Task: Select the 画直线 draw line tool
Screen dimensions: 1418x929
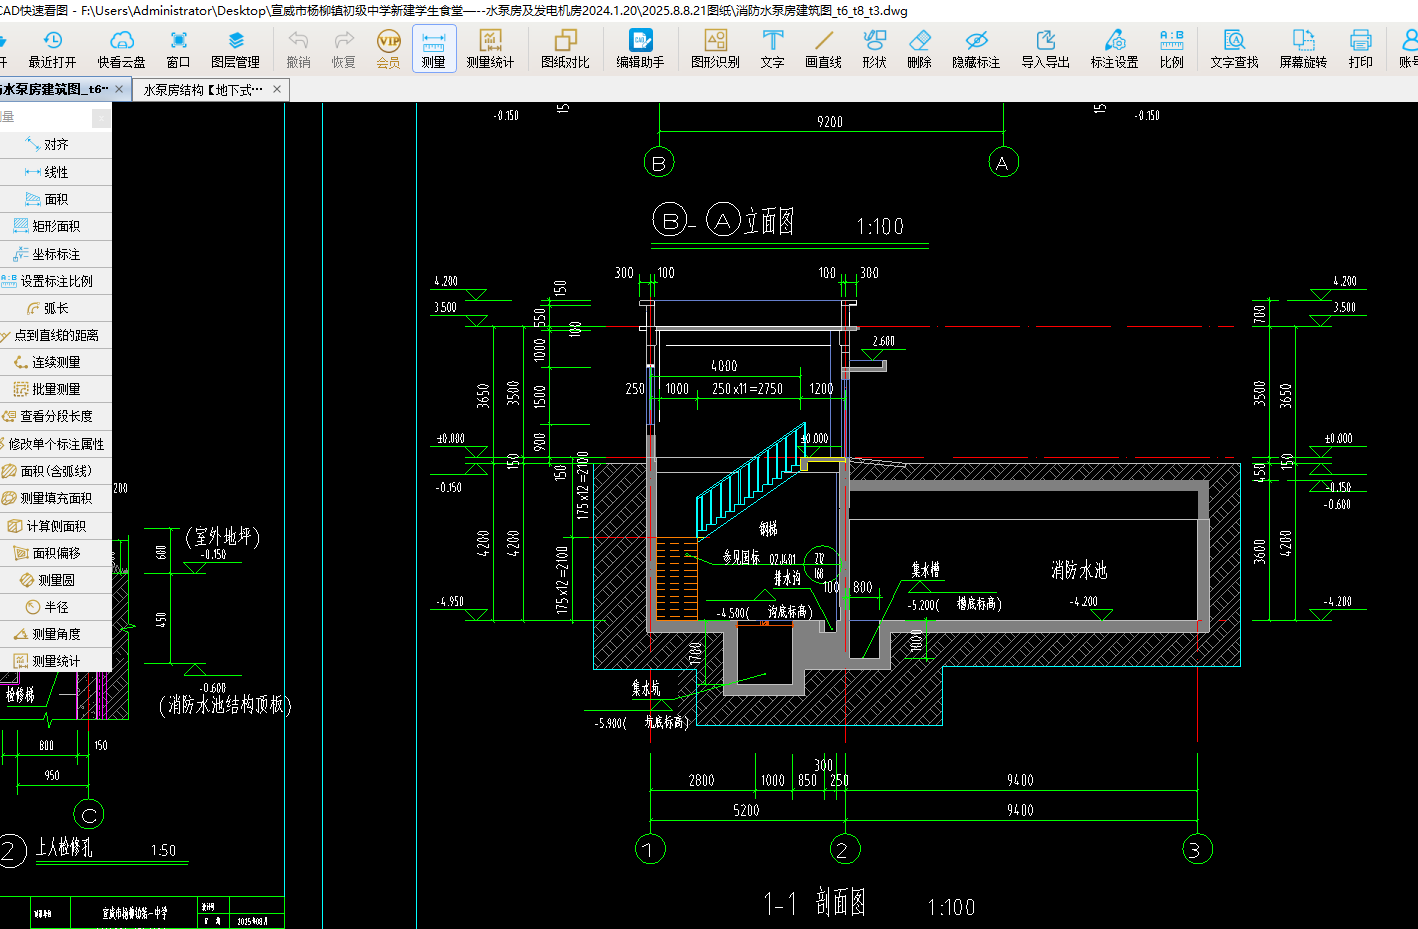Action: [x=824, y=49]
